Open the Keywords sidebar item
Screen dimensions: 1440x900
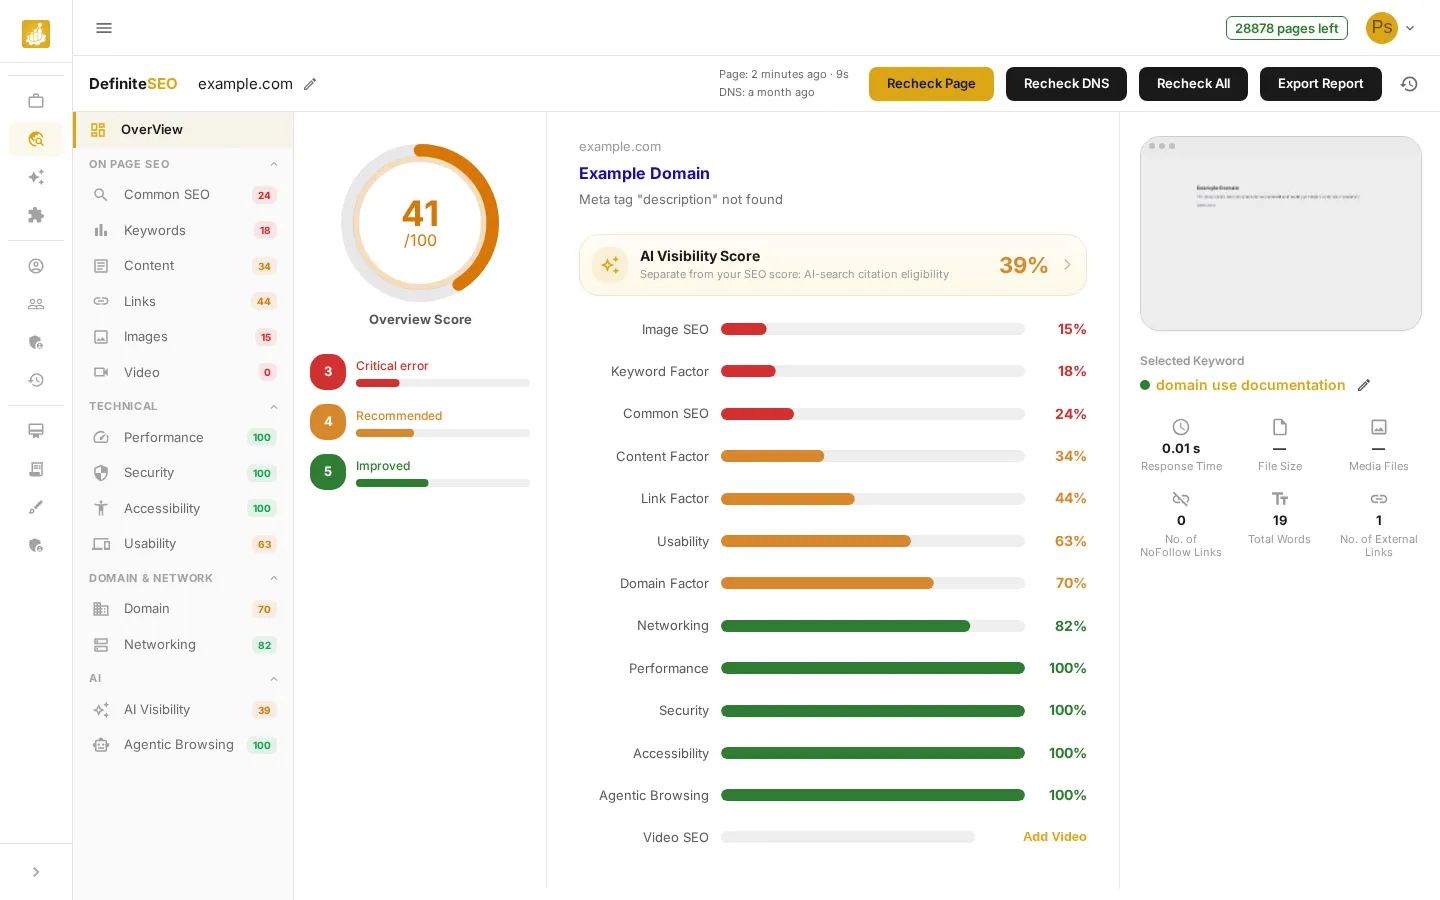183,231
